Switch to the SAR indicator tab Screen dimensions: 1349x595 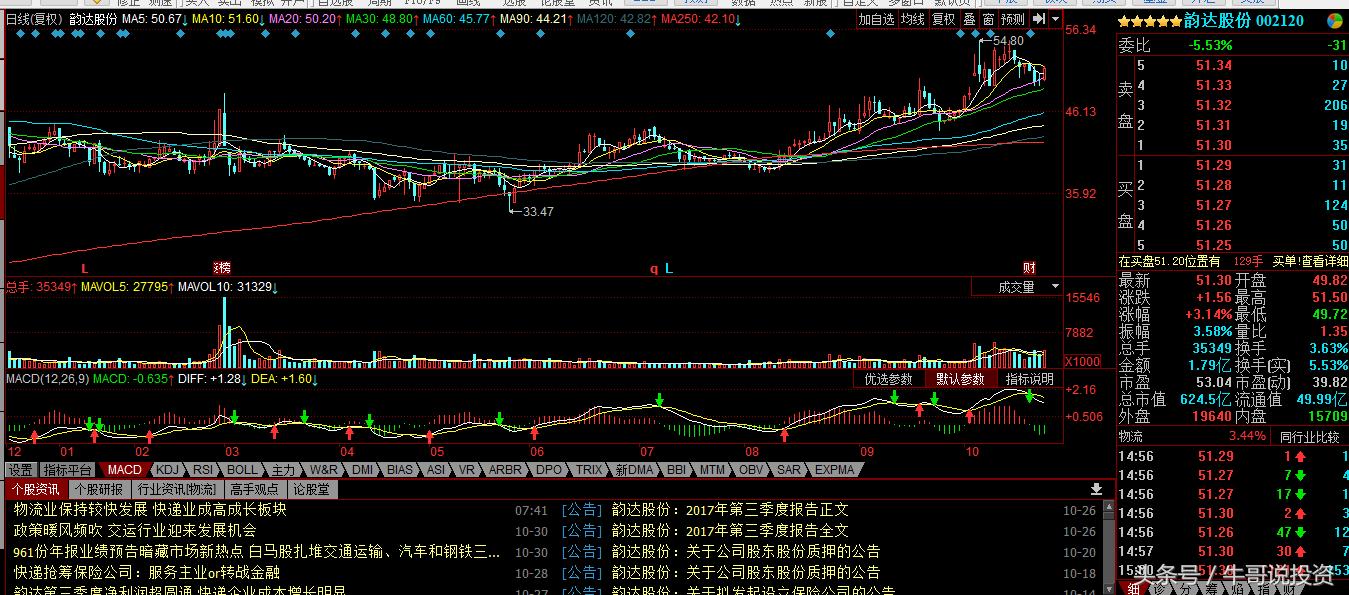point(789,470)
